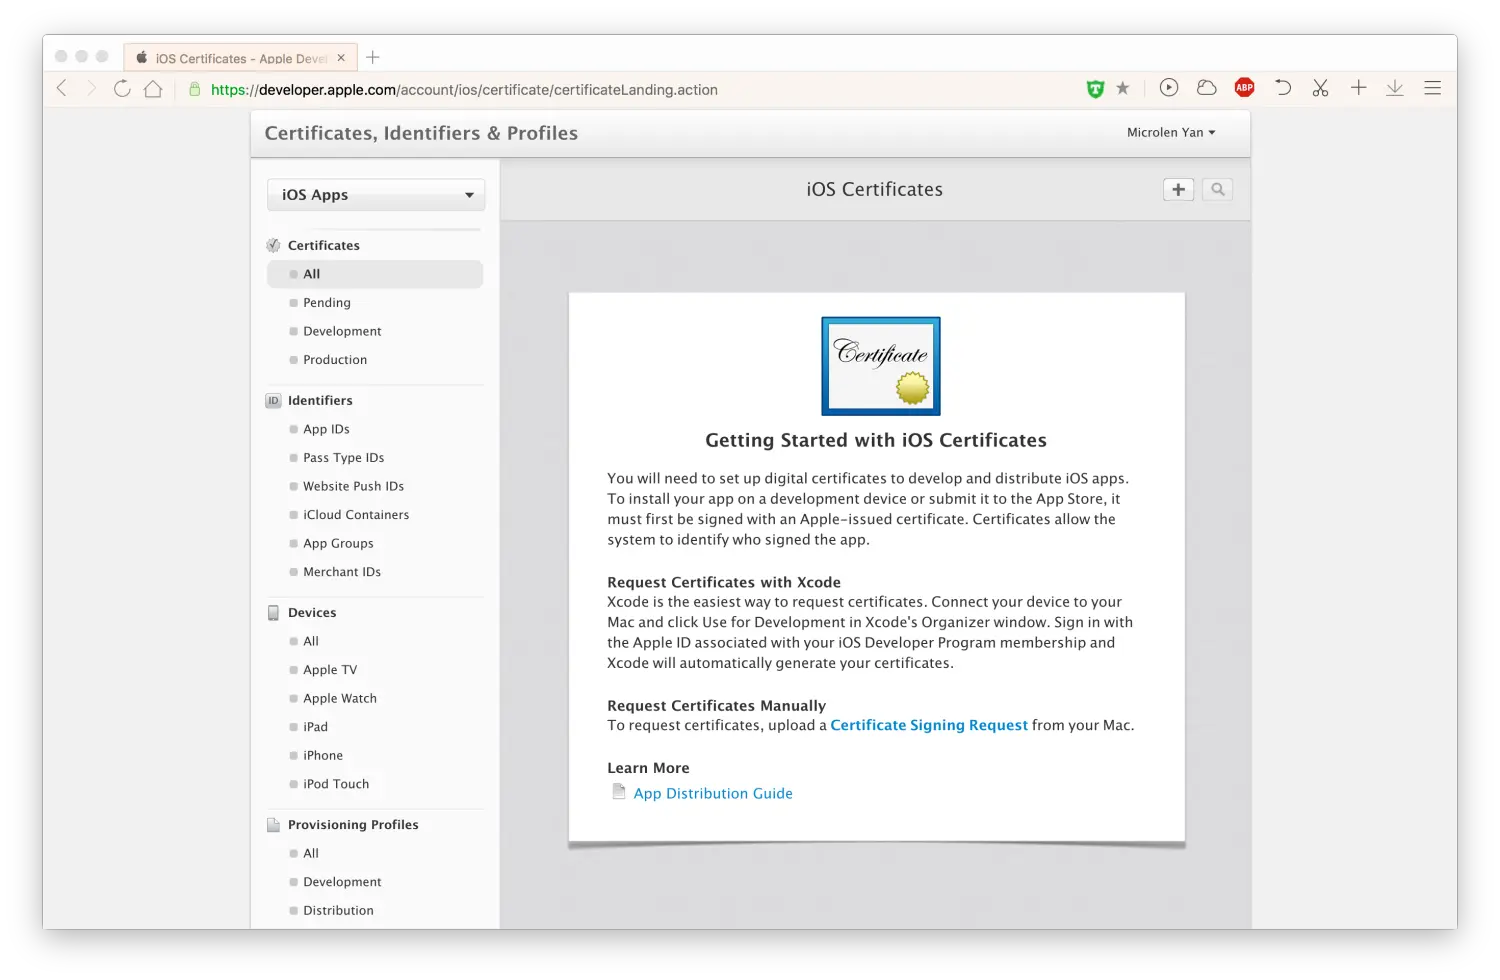Show iPhone devices
Viewport: 1500px width, 980px height.
tap(323, 756)
